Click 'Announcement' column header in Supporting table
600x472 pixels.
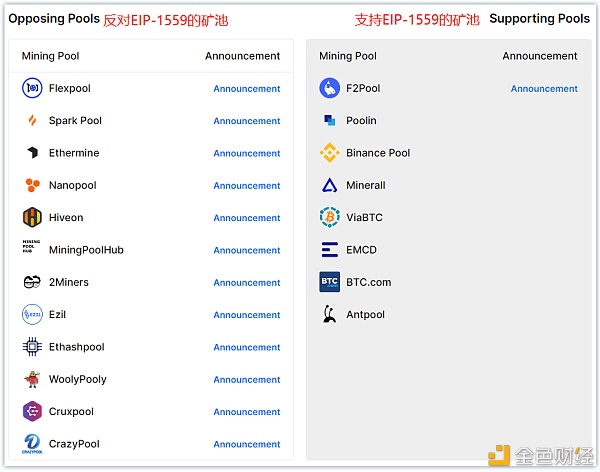[x=540, y=56]
